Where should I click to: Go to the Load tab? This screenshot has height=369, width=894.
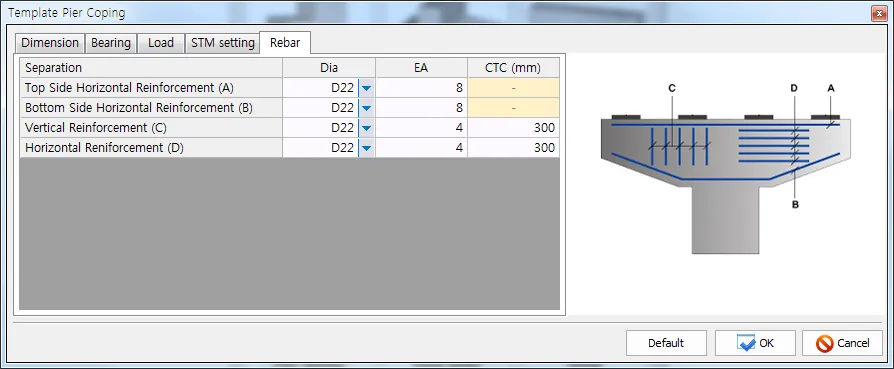[160, 43]
